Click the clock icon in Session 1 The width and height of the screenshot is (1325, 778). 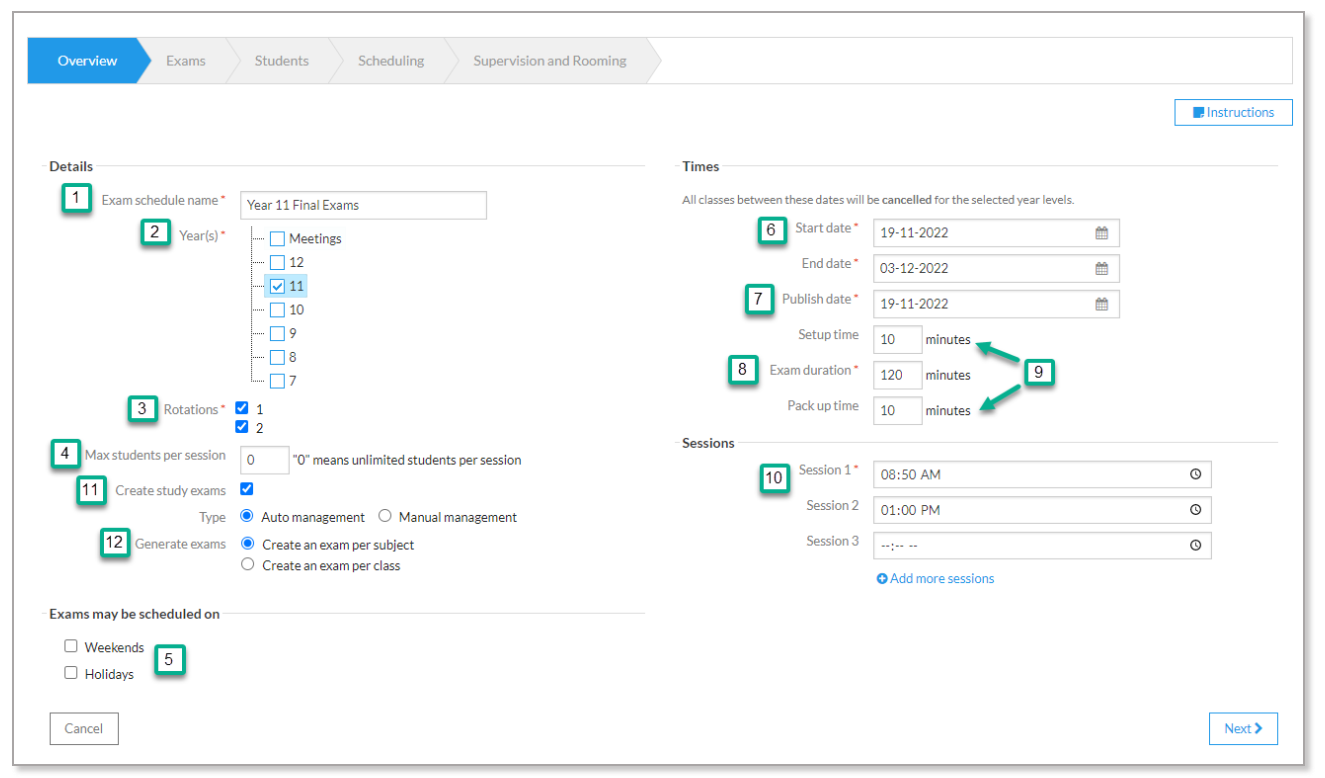[x=1195, y=475]
